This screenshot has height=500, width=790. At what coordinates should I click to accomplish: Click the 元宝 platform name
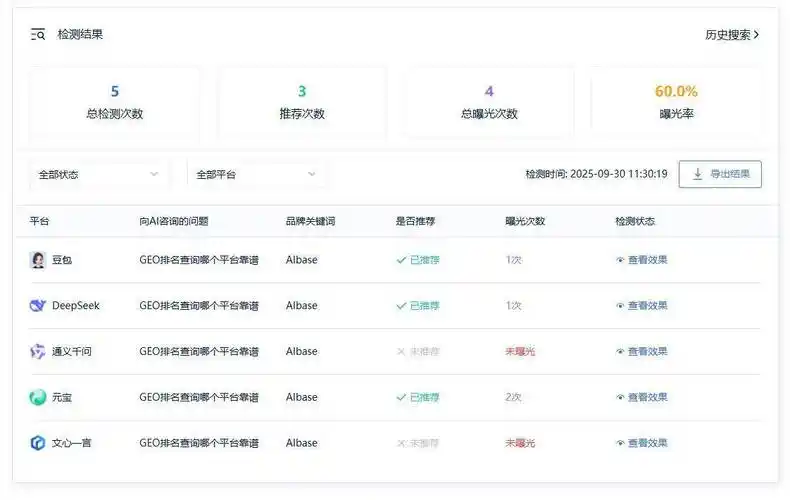[62, 397]
